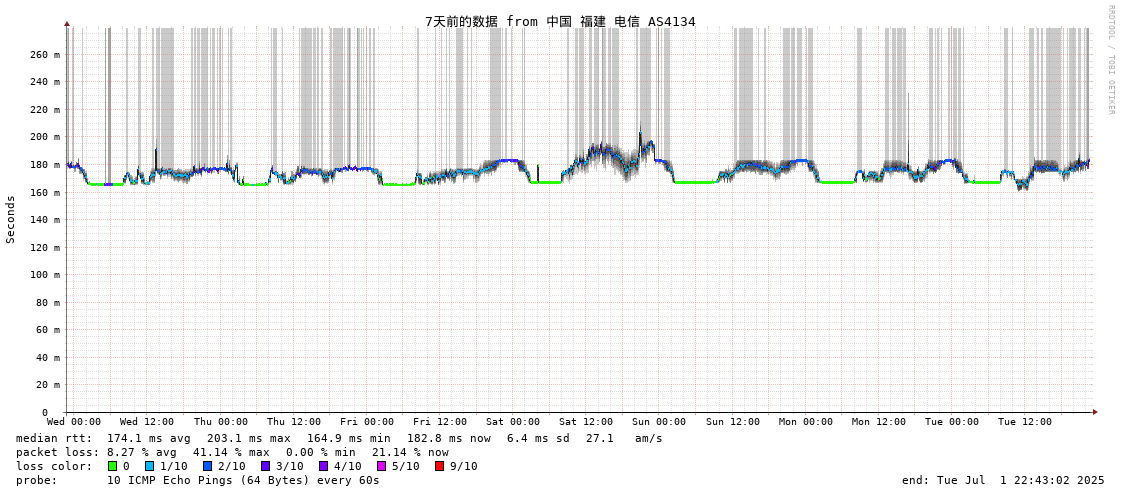Click the 'Fri 12:00' time axis label

click(440, 423)
